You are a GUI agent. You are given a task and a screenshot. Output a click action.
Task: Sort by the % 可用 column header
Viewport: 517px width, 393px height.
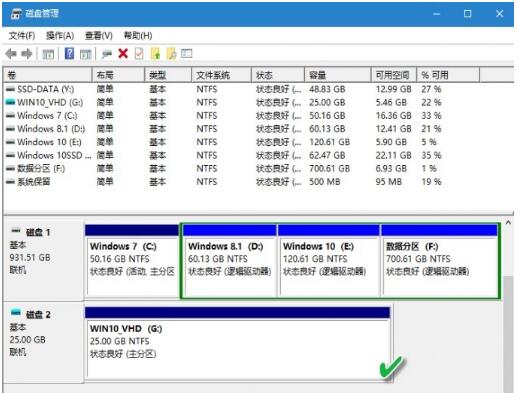pos(448,75)
